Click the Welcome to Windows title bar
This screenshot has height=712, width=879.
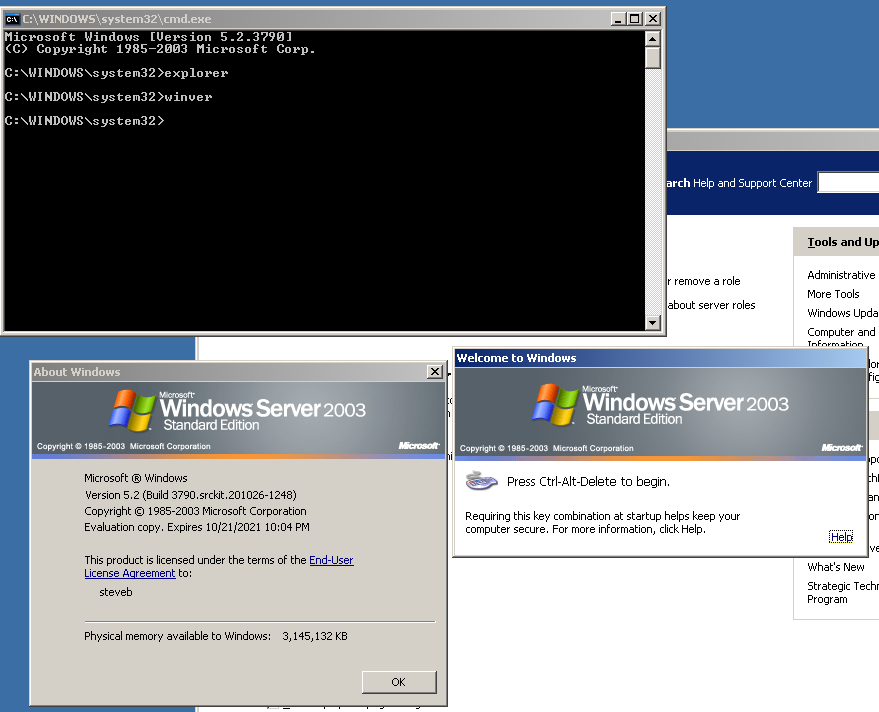pyautogui.click(x=660, y=358)
